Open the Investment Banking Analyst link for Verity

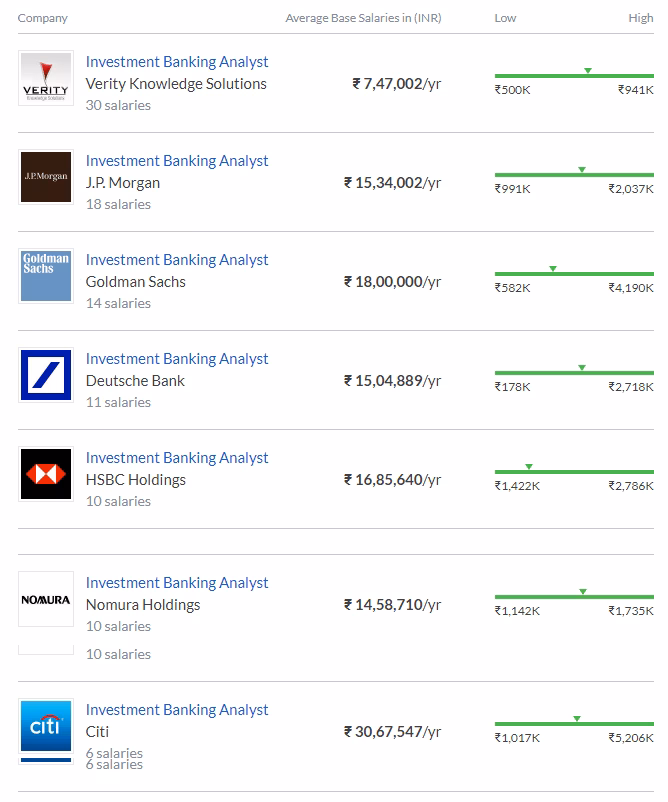[x=177, y=61]
